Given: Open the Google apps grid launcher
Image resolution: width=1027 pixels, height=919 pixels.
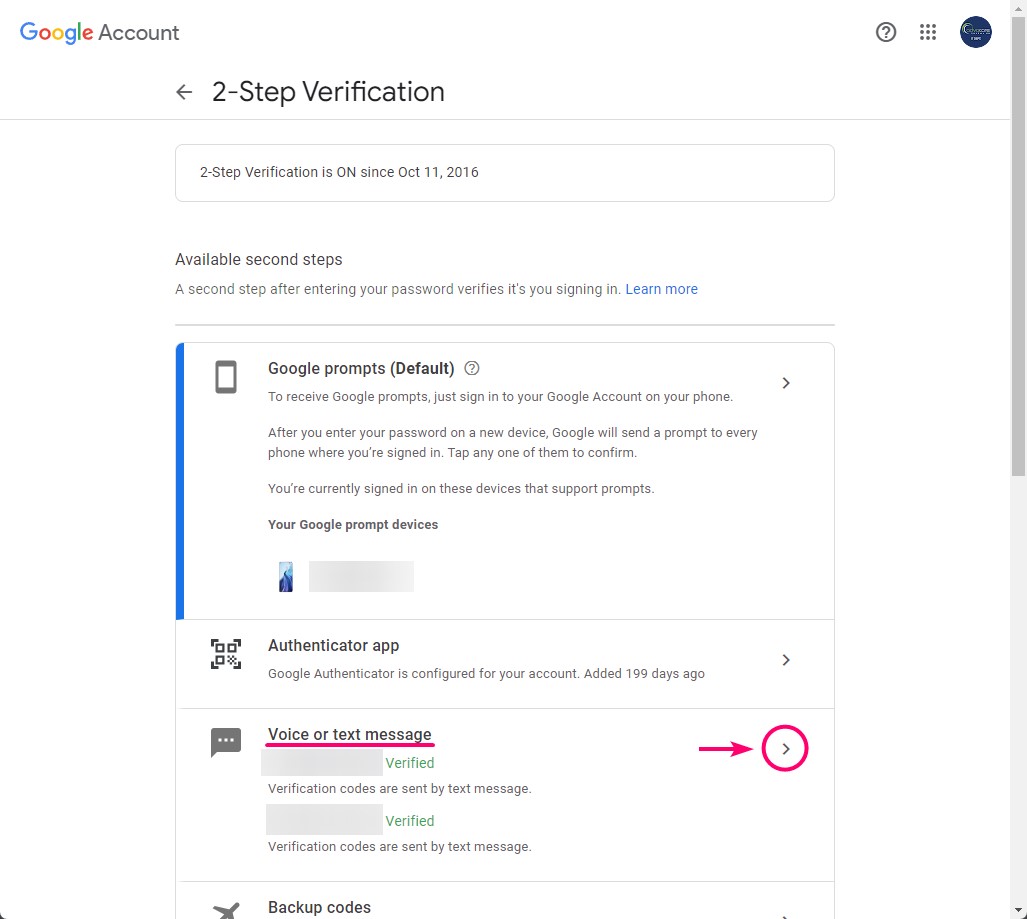Looking at the screenshot, I should click(927, 32).
